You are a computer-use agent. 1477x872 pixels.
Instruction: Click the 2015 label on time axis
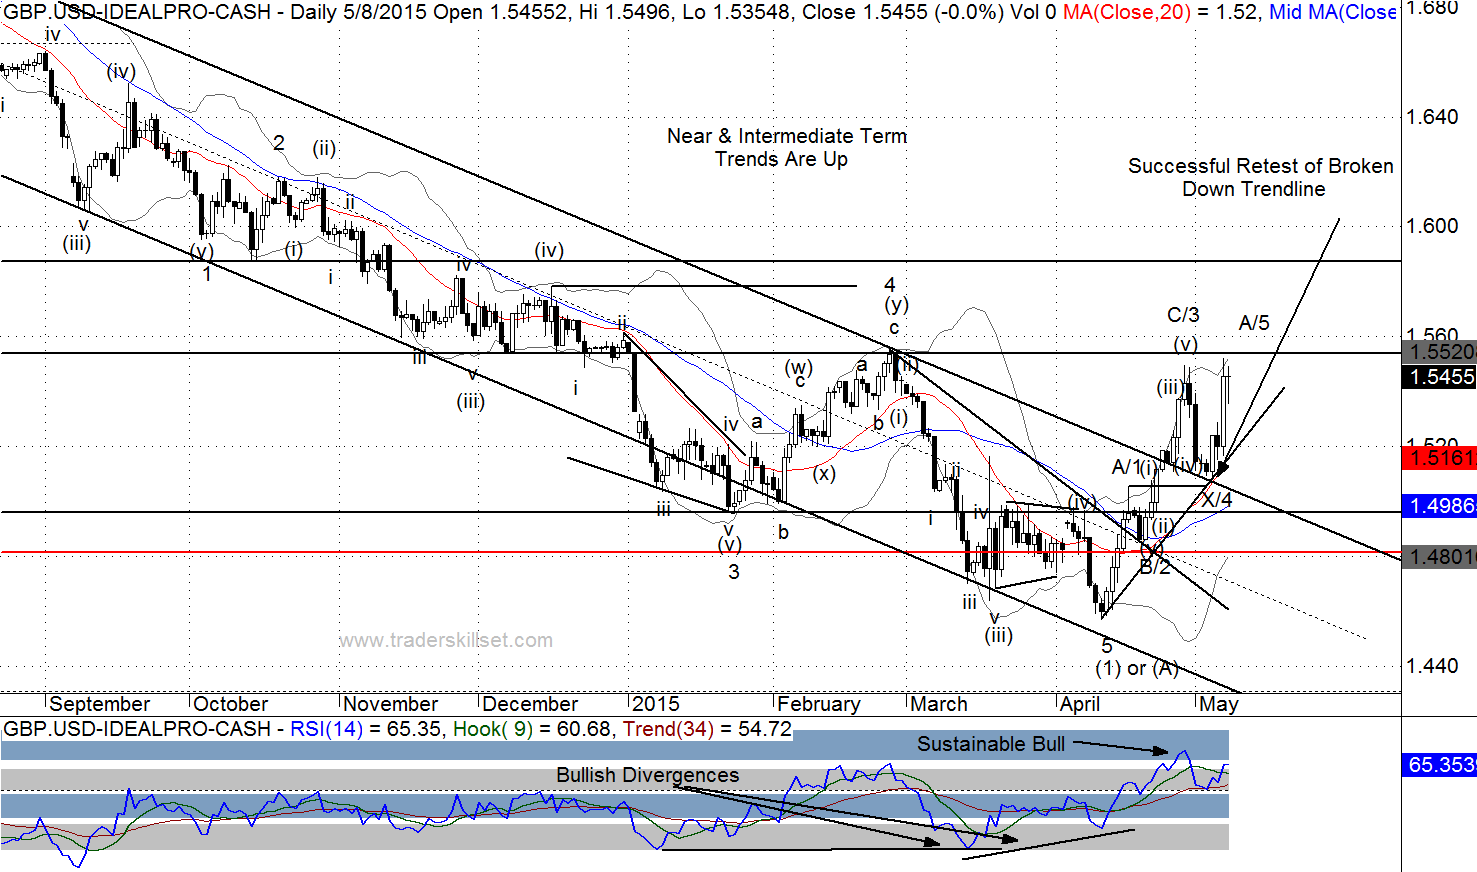(x=655, y=704)
